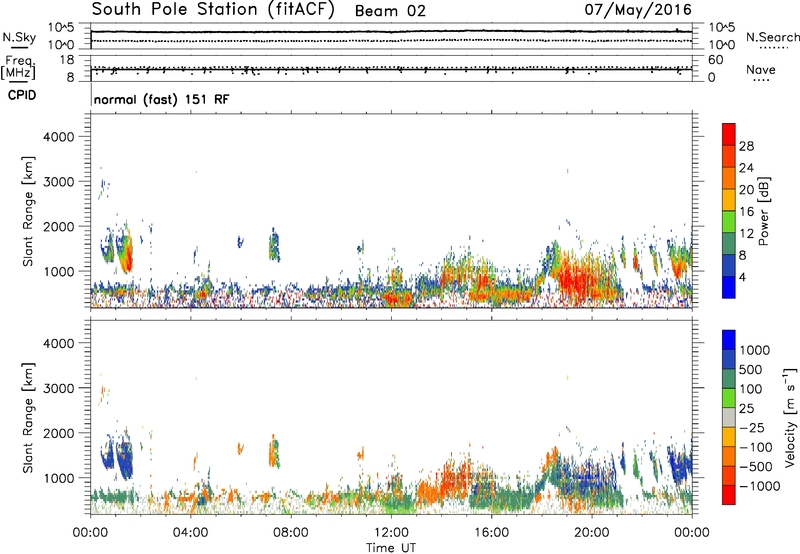Click the date "07/May/2016"
800x554 pixels.
tap(638, 9)
